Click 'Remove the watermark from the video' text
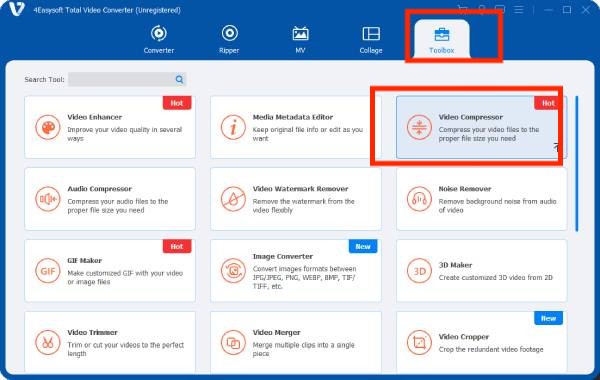 (303, 205)
